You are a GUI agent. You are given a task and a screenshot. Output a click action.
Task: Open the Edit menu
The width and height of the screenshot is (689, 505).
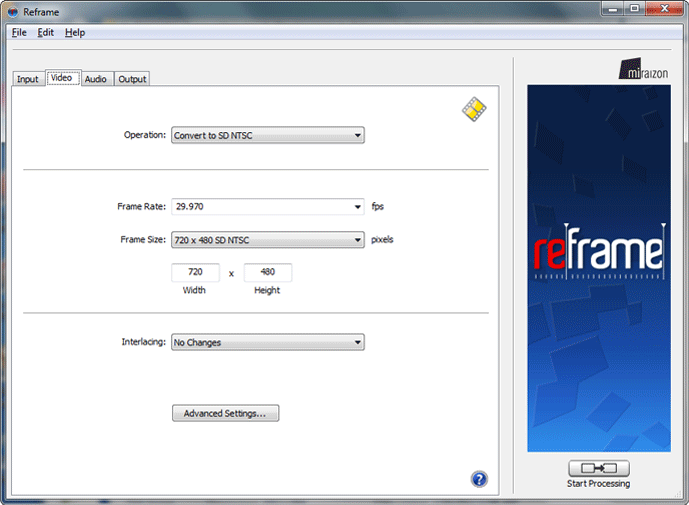tap(45, 33)
